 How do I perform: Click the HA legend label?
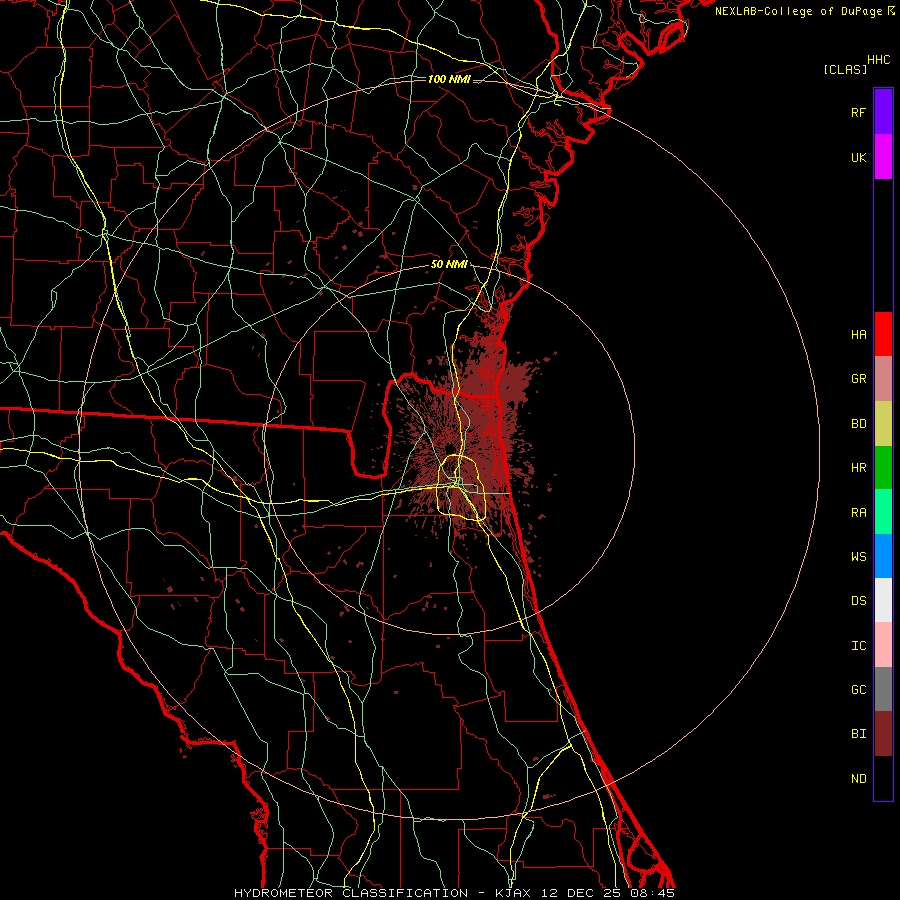(858, 335)
